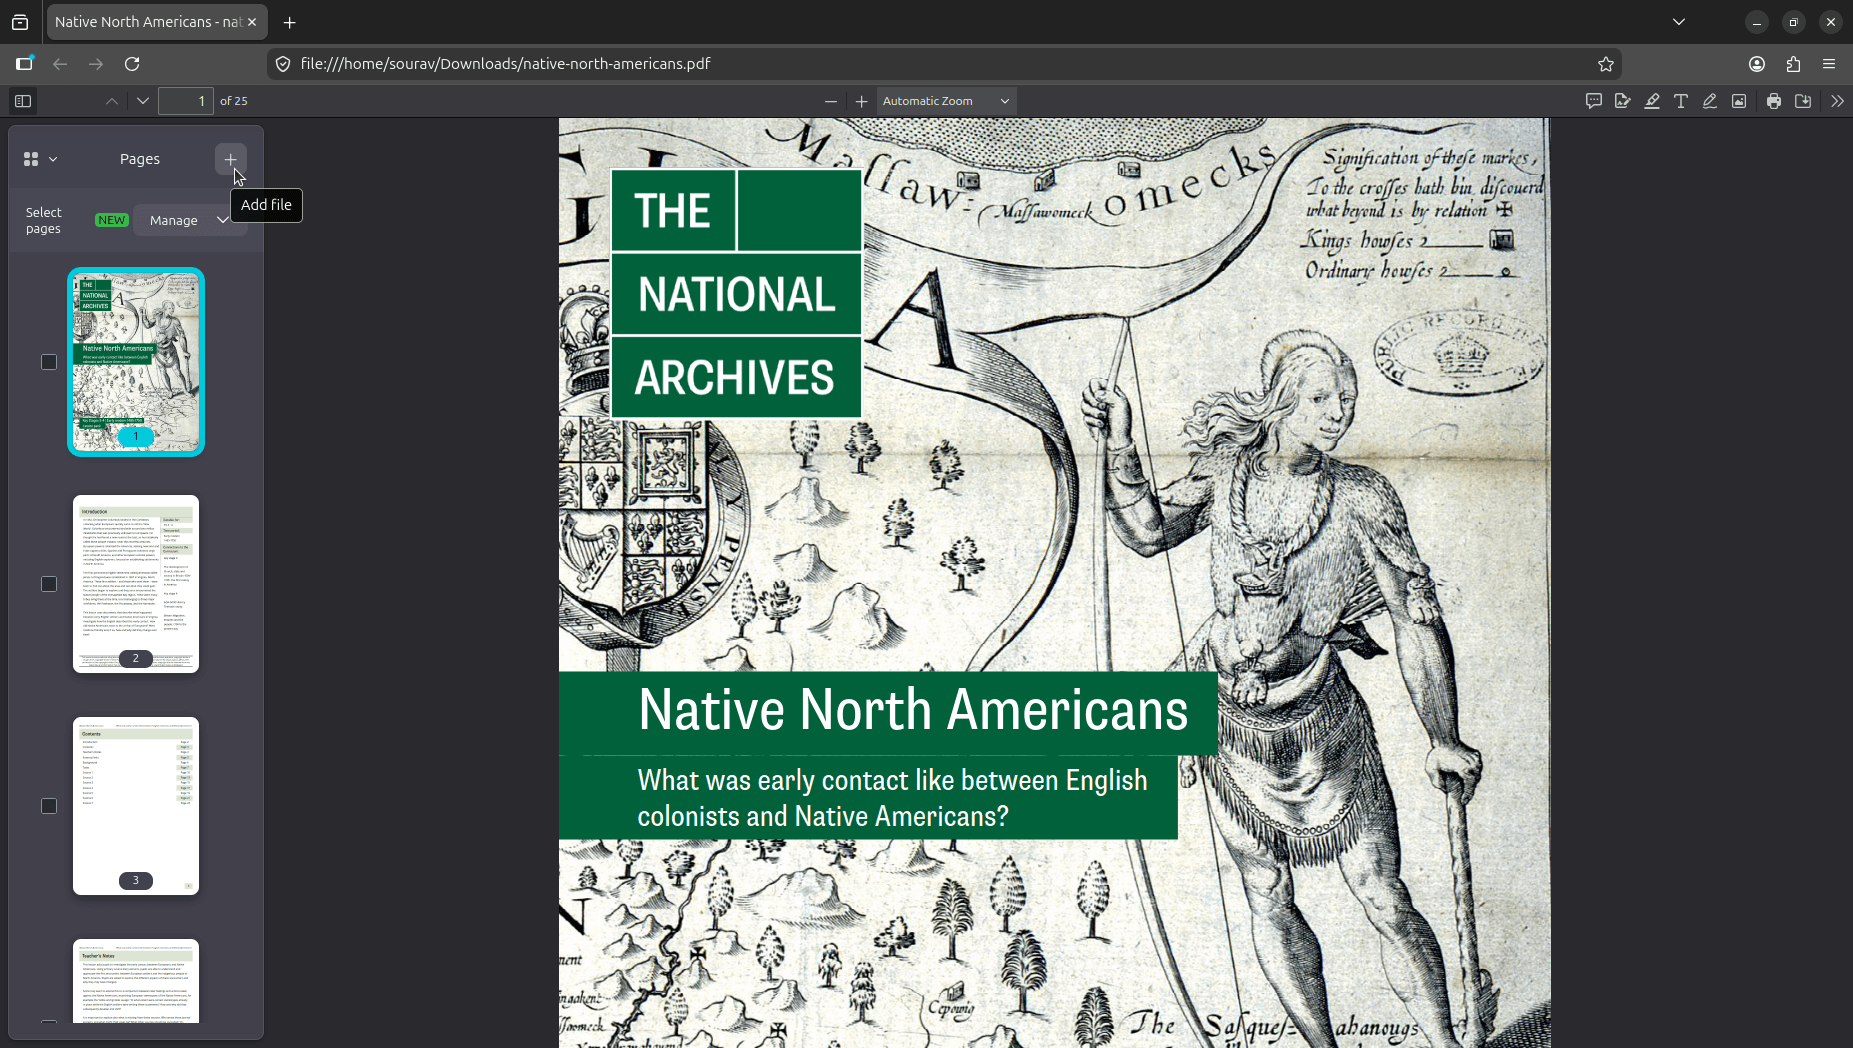Bookmark this page with the star

(x=1606, y=64)
